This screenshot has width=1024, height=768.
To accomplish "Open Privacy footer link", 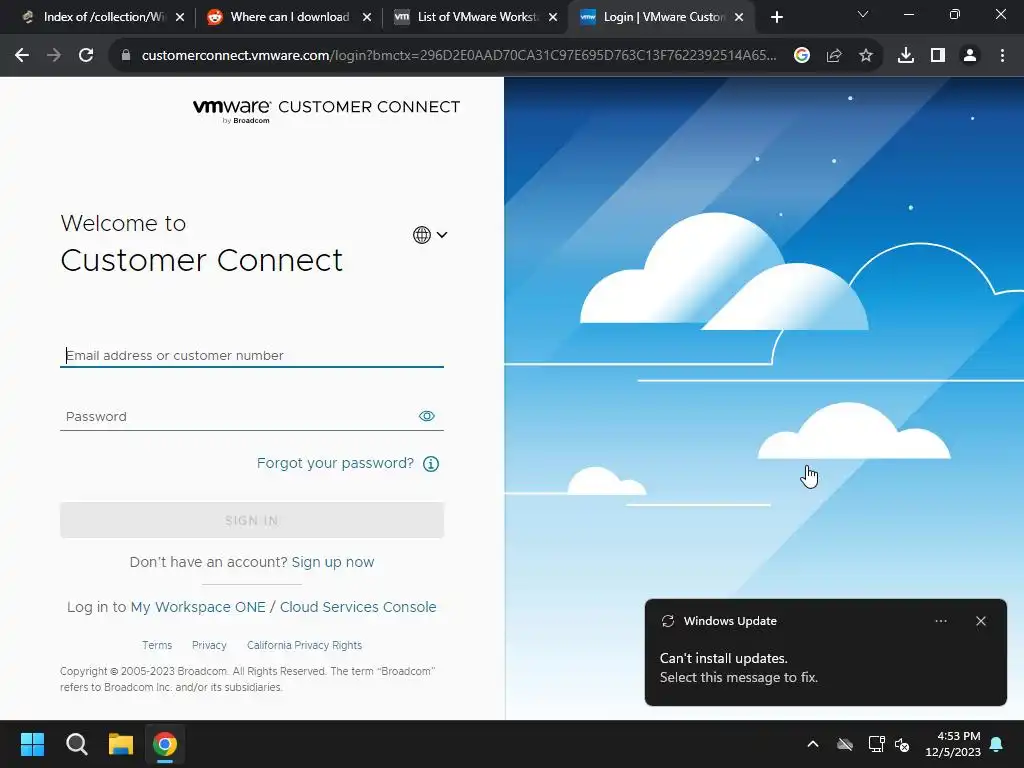I will [x=209, y=645].
